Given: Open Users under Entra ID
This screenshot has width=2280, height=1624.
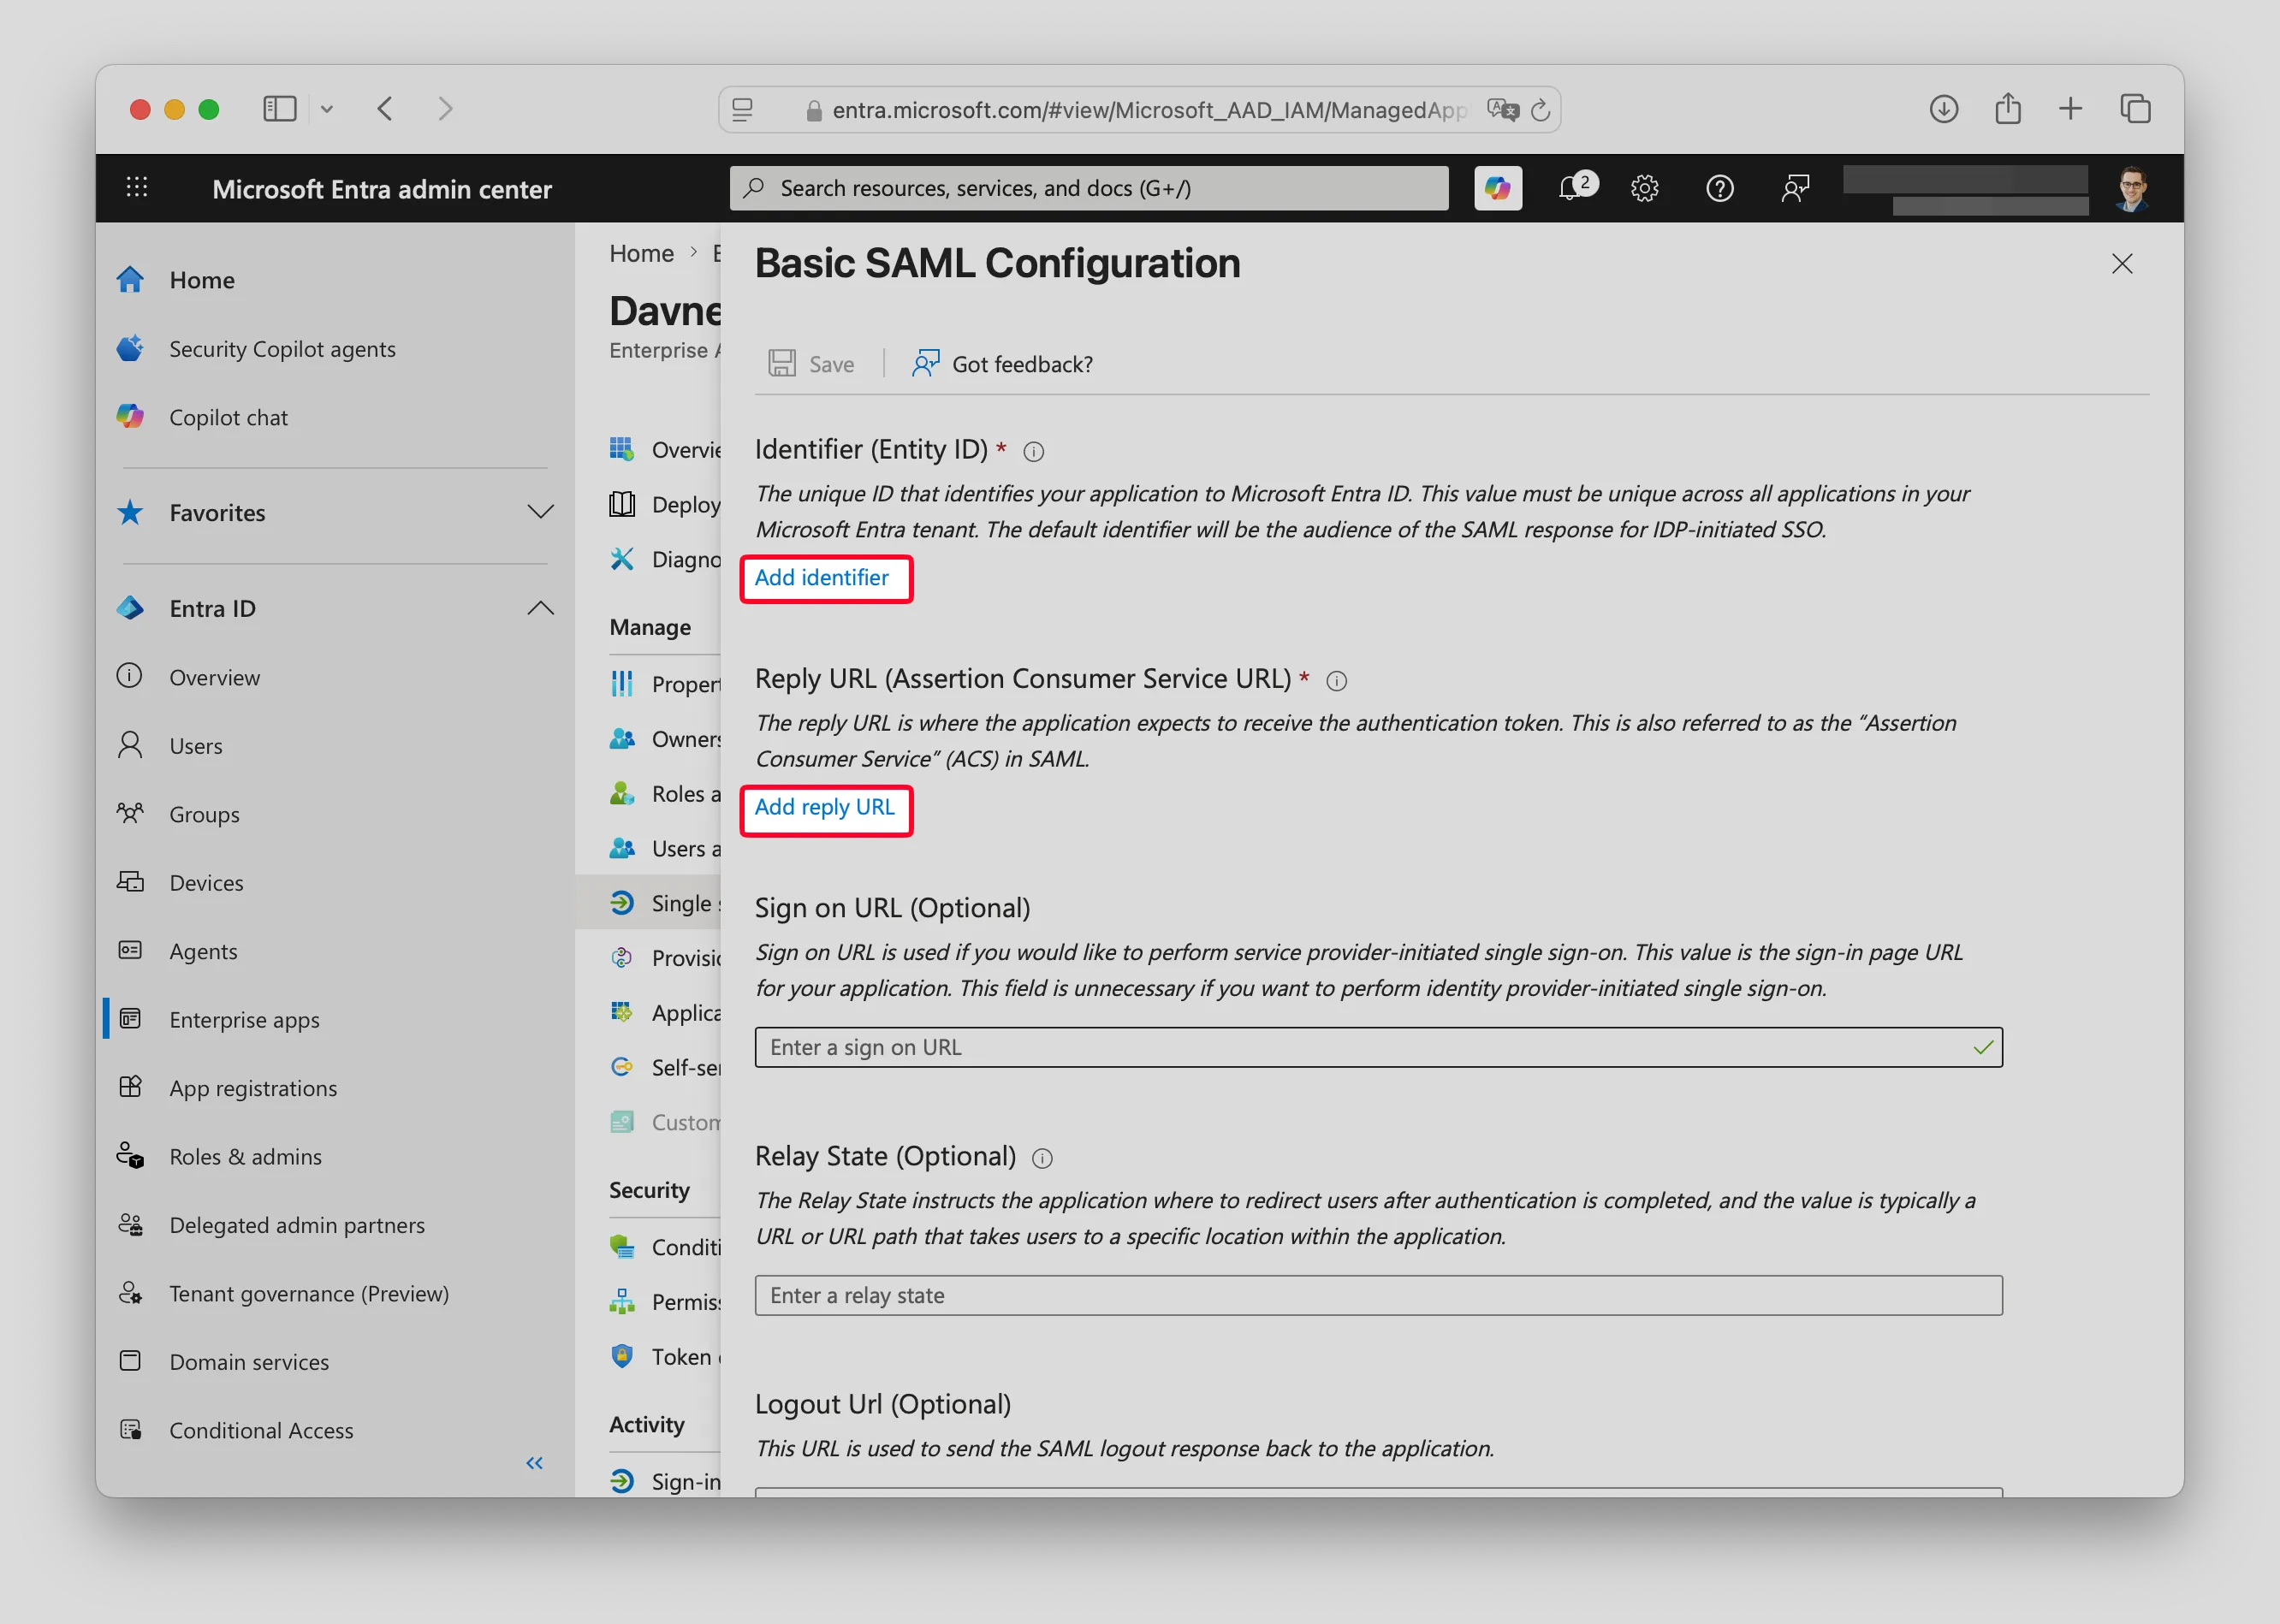Looking at the screenshot, I should (196, 746).
